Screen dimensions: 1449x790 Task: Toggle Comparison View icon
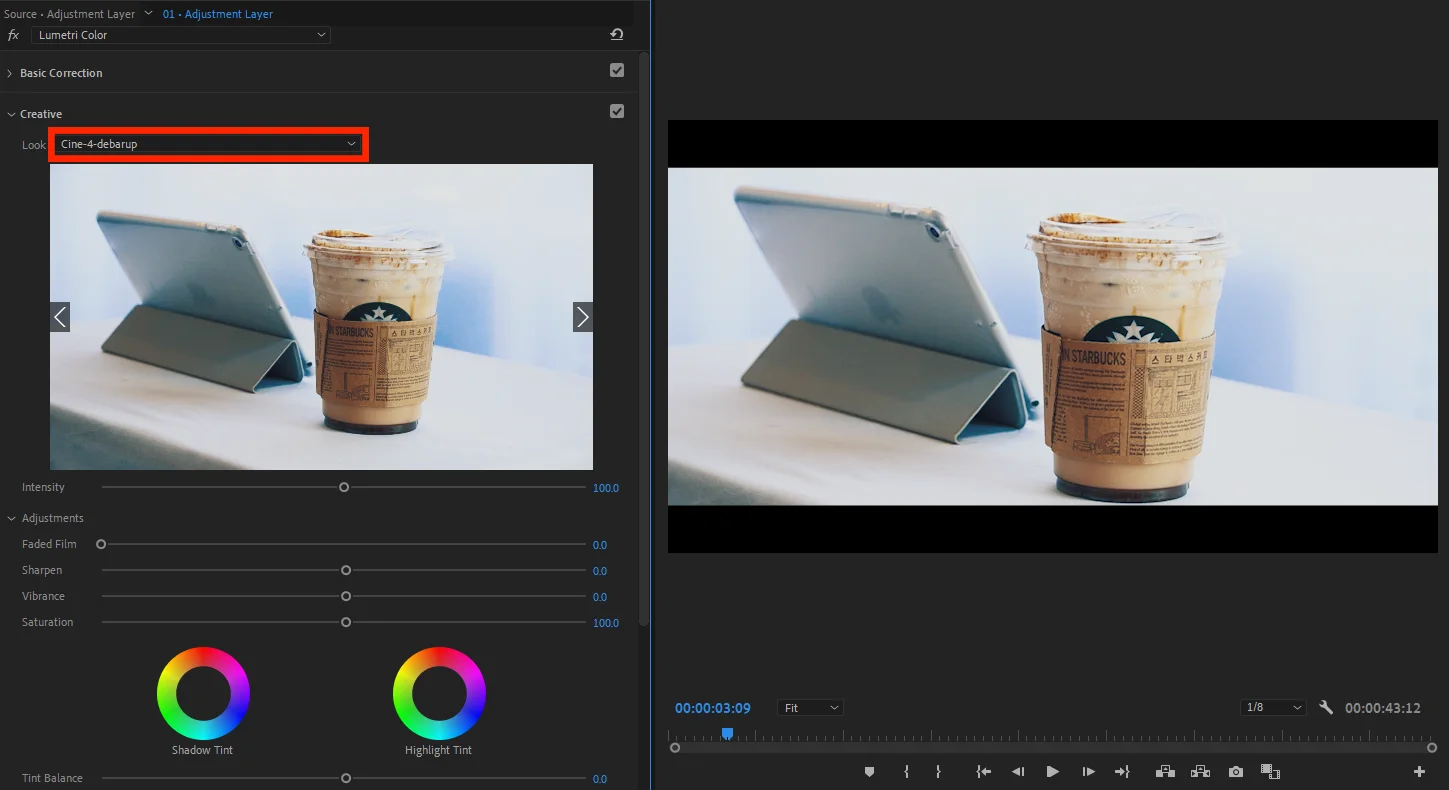pos(1270,772)
